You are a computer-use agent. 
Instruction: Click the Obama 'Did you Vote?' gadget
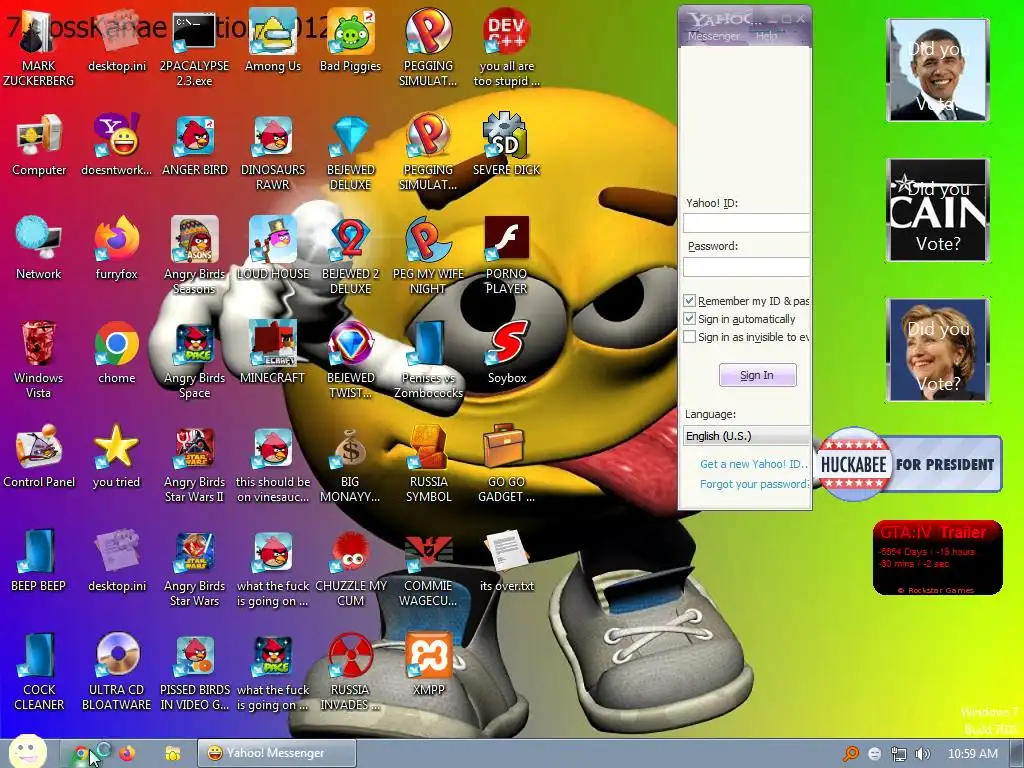(938, 70)
